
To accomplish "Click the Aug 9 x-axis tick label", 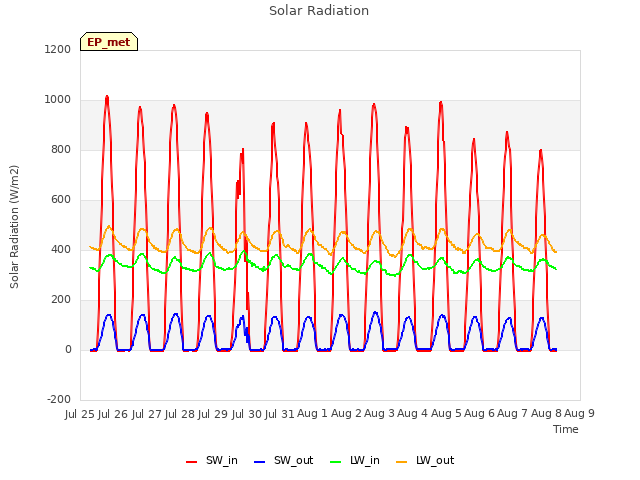I will (579, 413).
